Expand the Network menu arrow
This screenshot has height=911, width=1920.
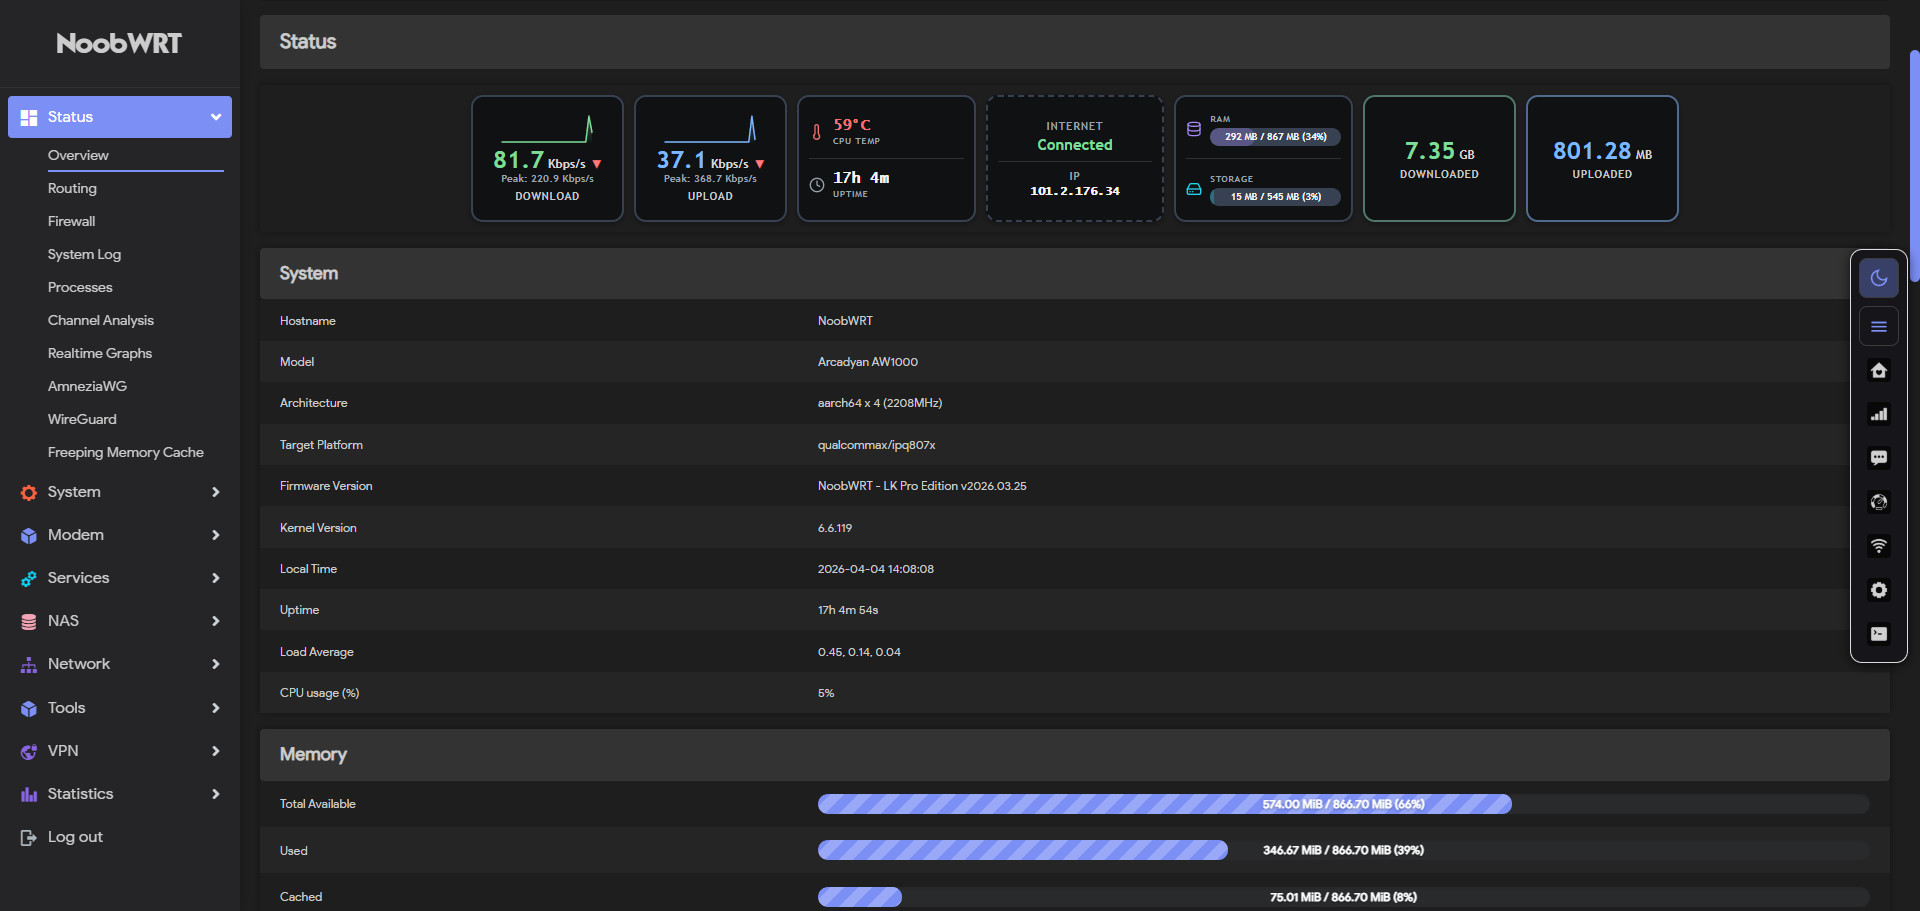point(215,664)
